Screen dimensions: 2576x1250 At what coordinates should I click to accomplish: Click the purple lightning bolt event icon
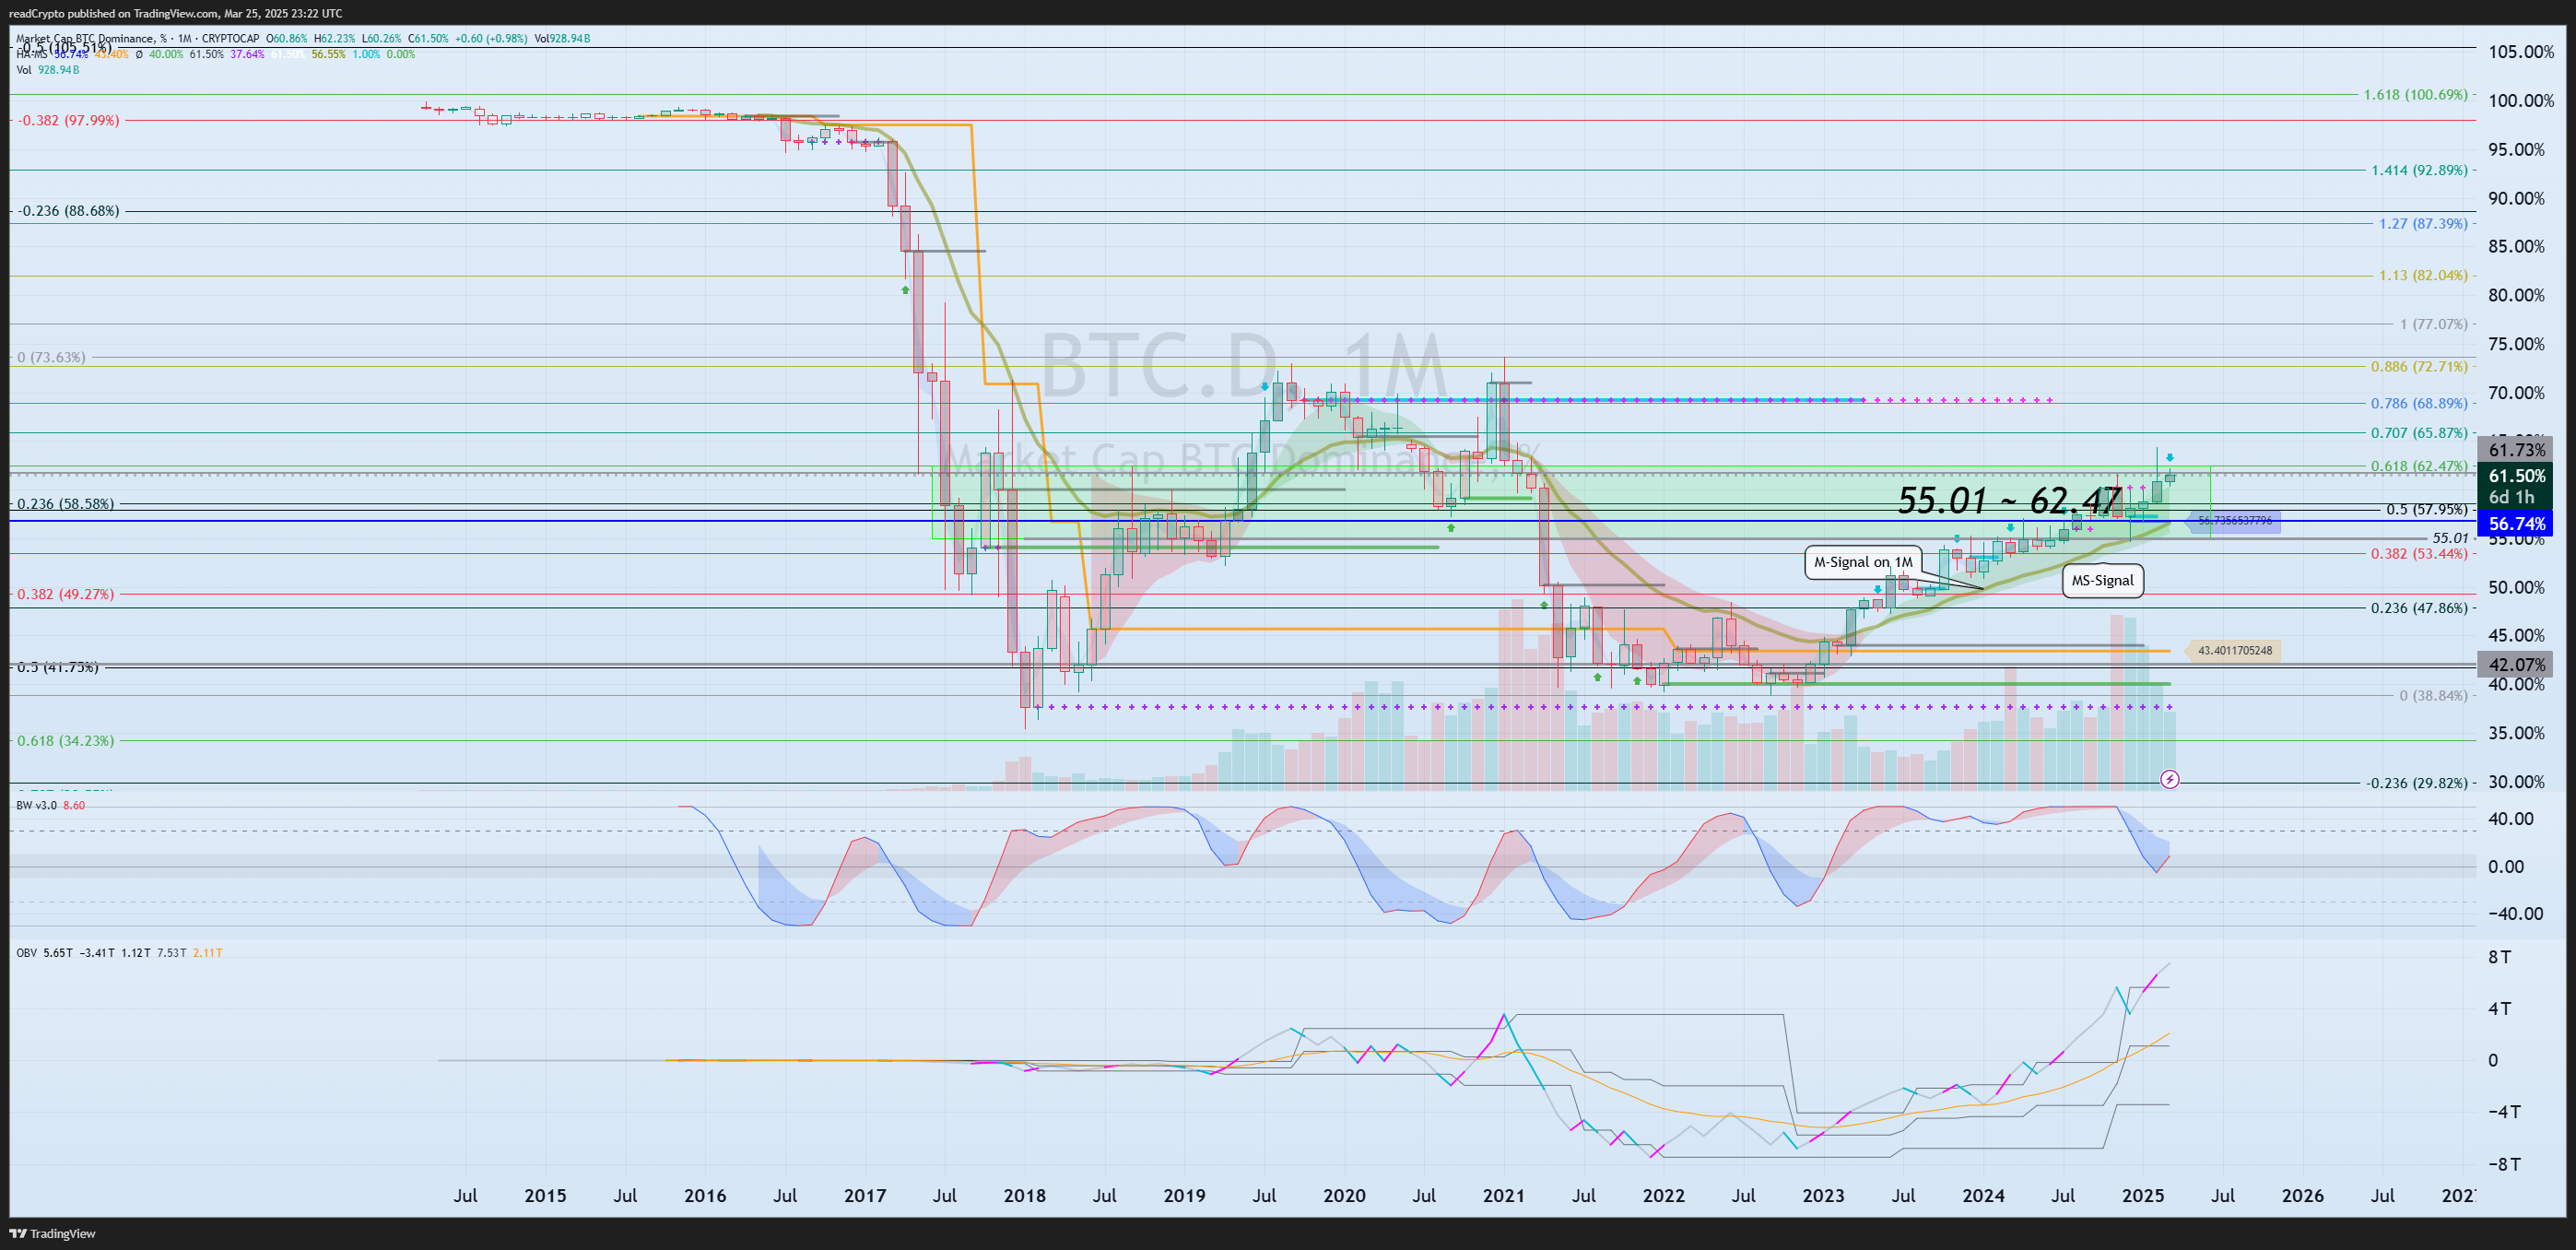(2169, 779)
